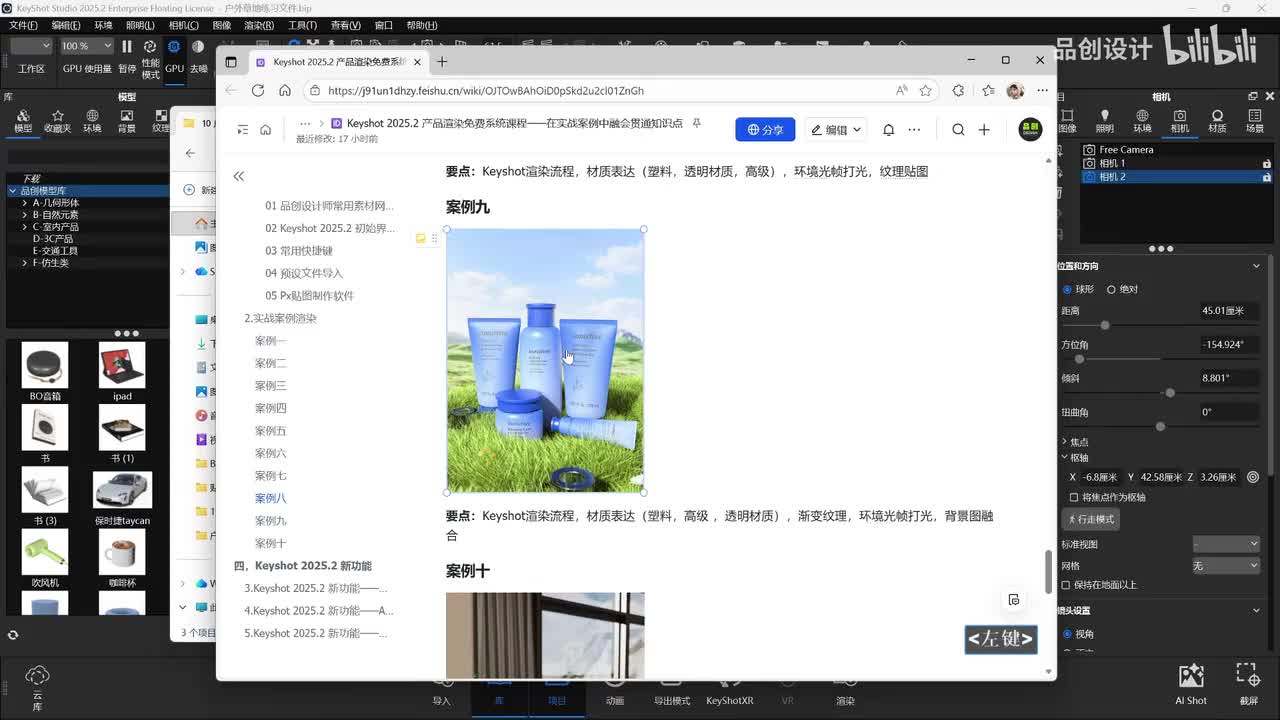Select the 绝对 absolute radio button
1280x720 pixels.
tap(1111, 289)
